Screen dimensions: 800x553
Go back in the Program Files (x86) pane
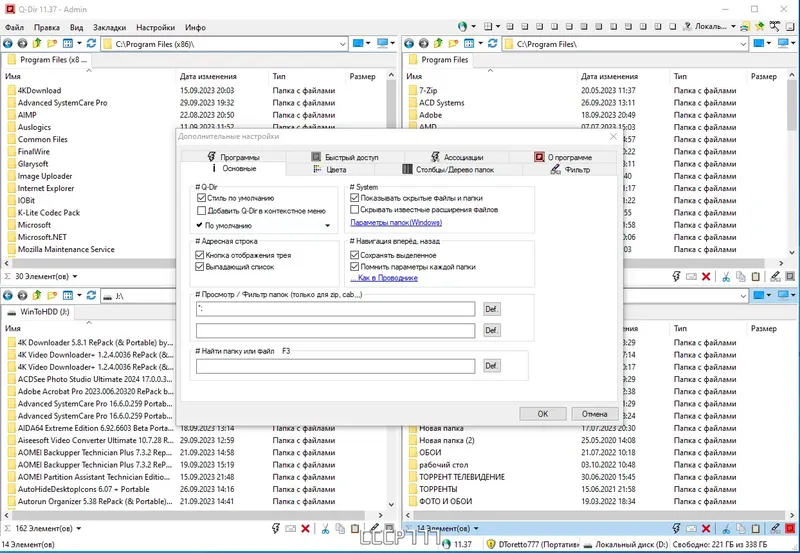pos(8,43)
